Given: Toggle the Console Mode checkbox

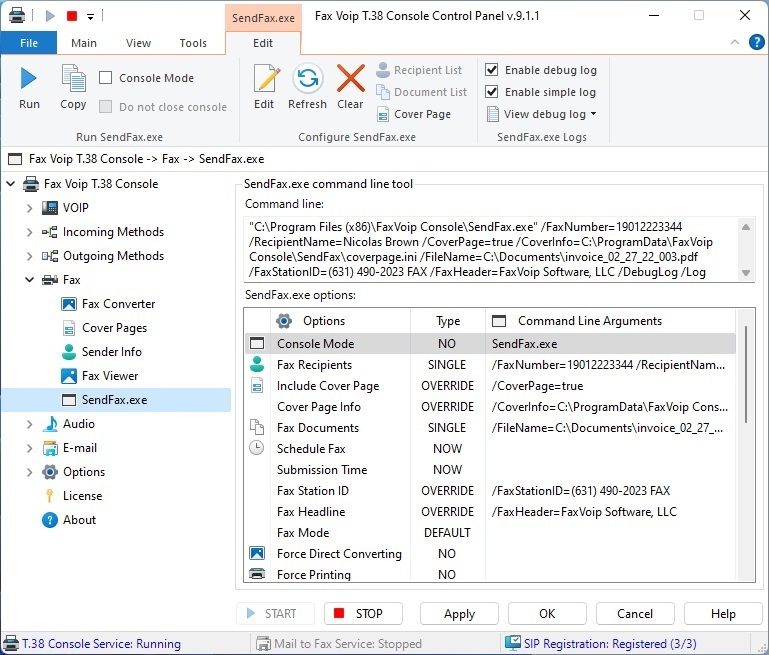Looking at the screenshot, I should pos(105,77).
